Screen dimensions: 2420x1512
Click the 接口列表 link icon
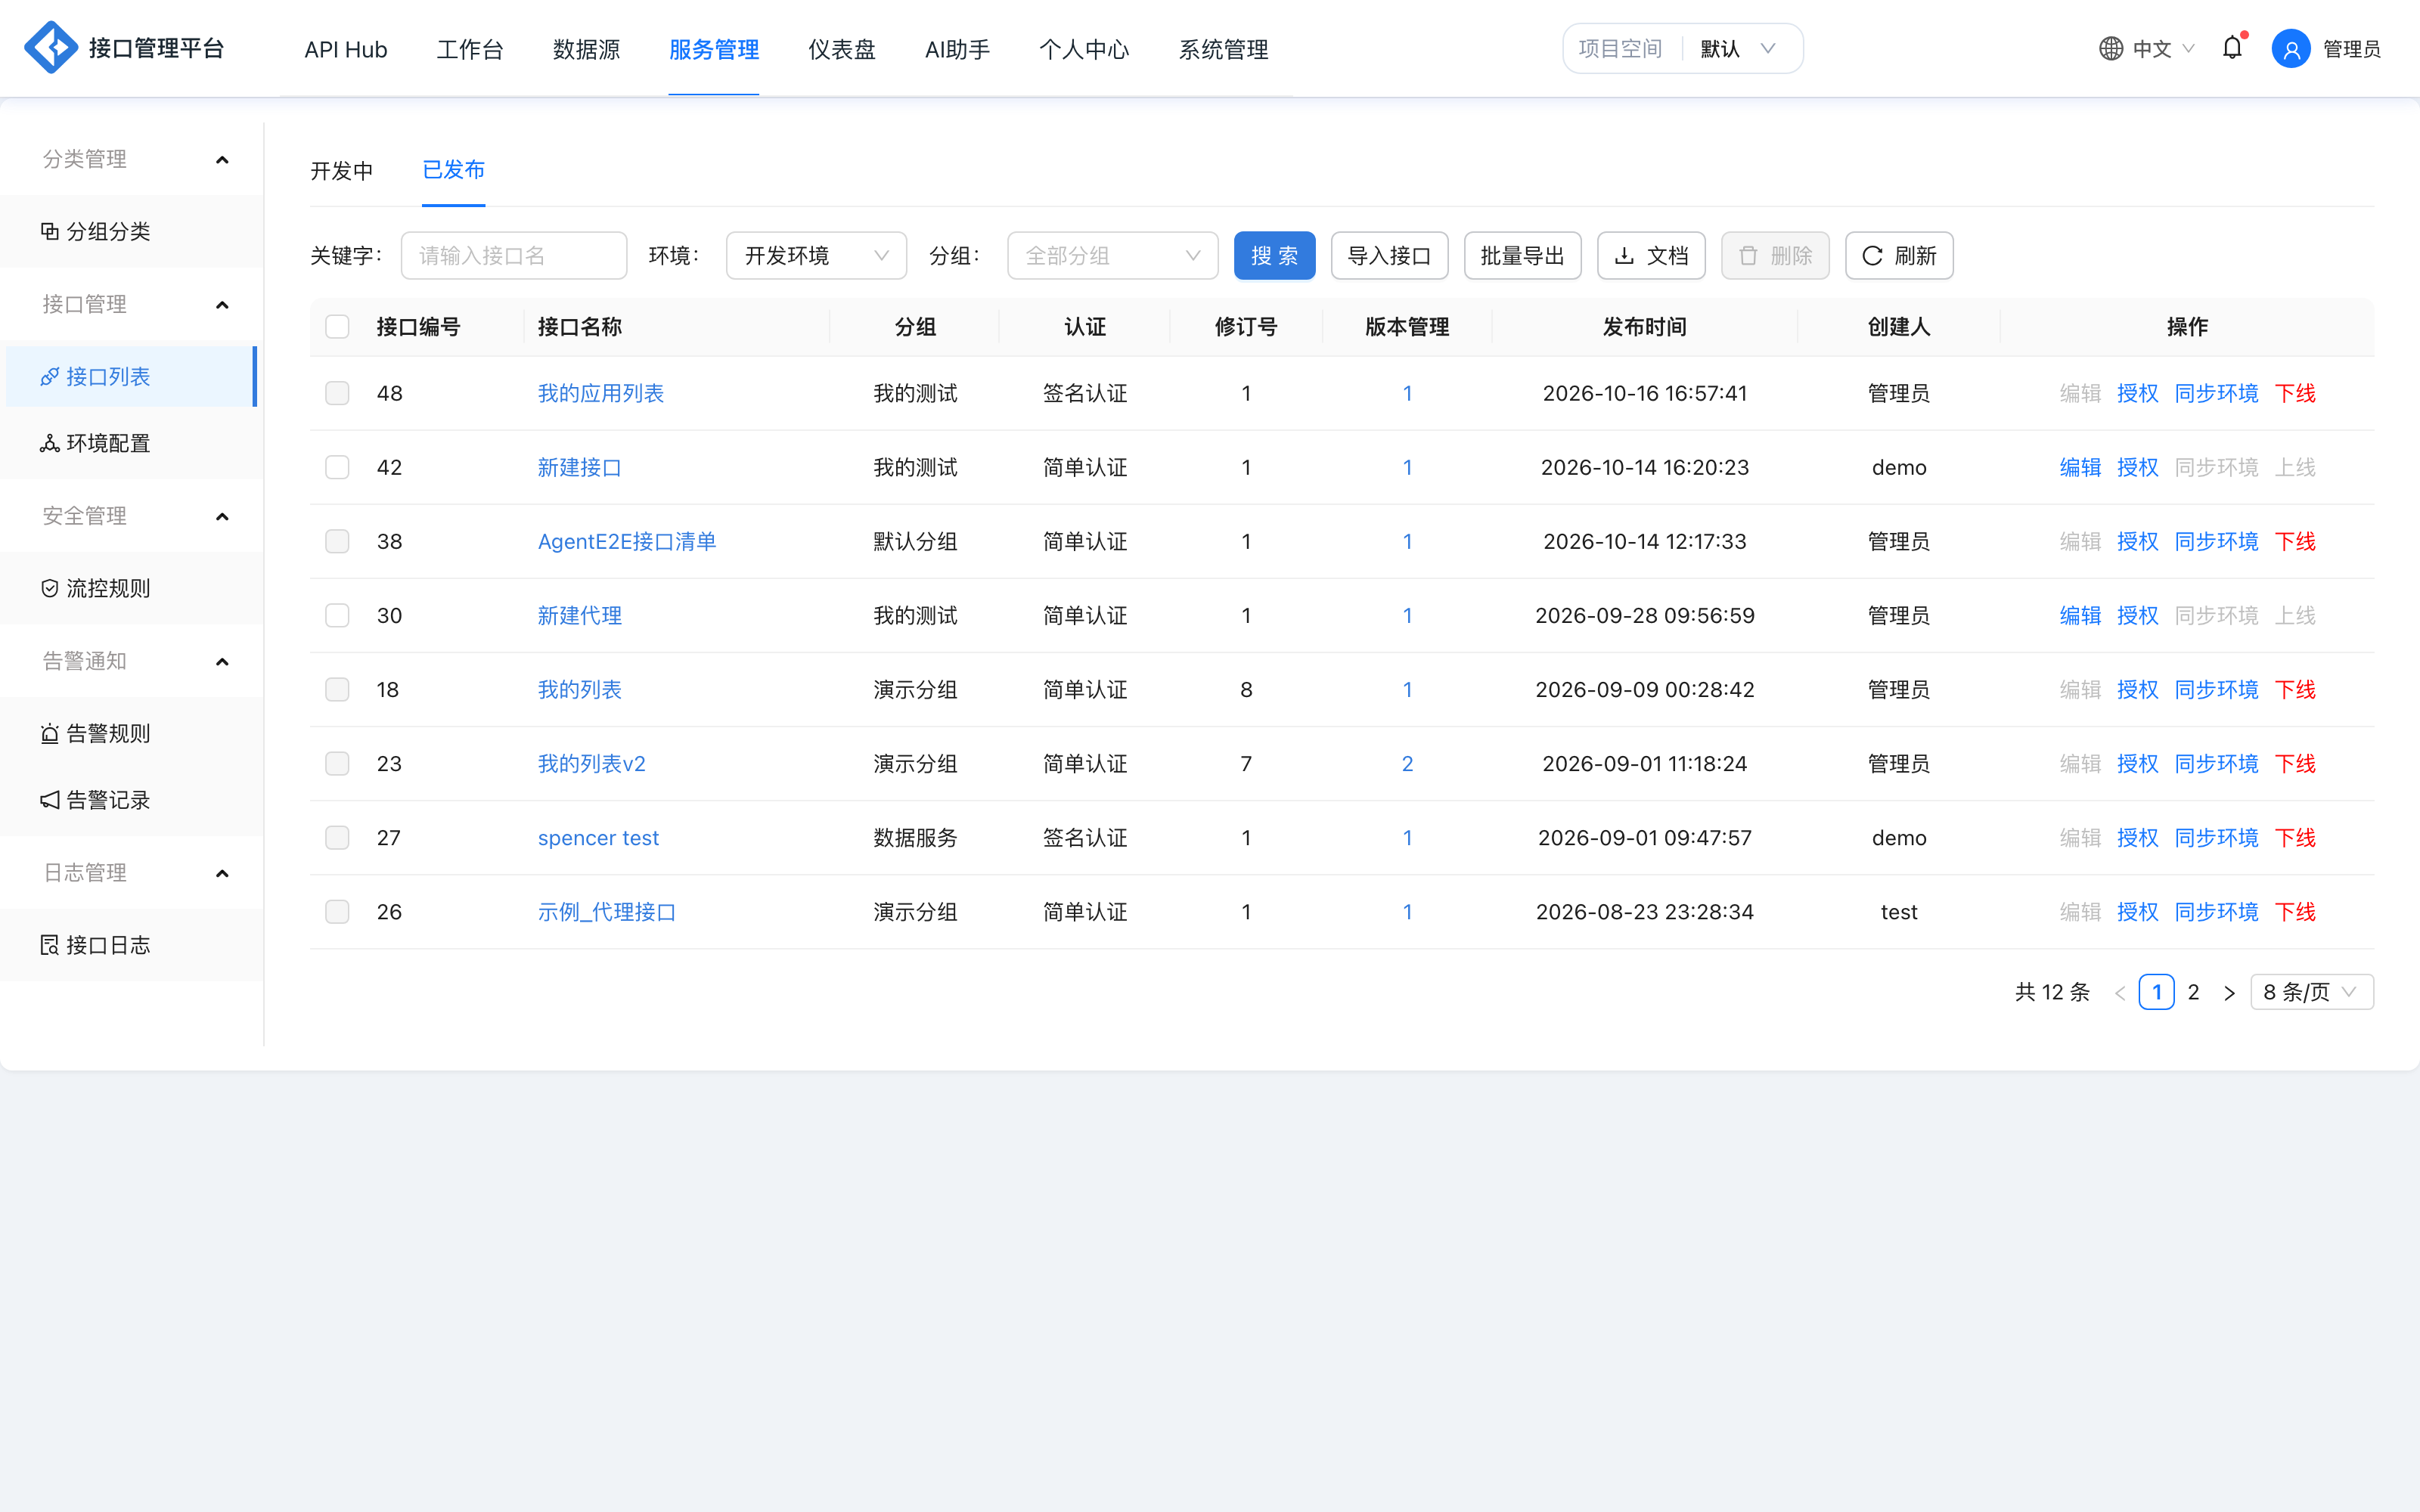pyautogui.click(x=49, y=376)
